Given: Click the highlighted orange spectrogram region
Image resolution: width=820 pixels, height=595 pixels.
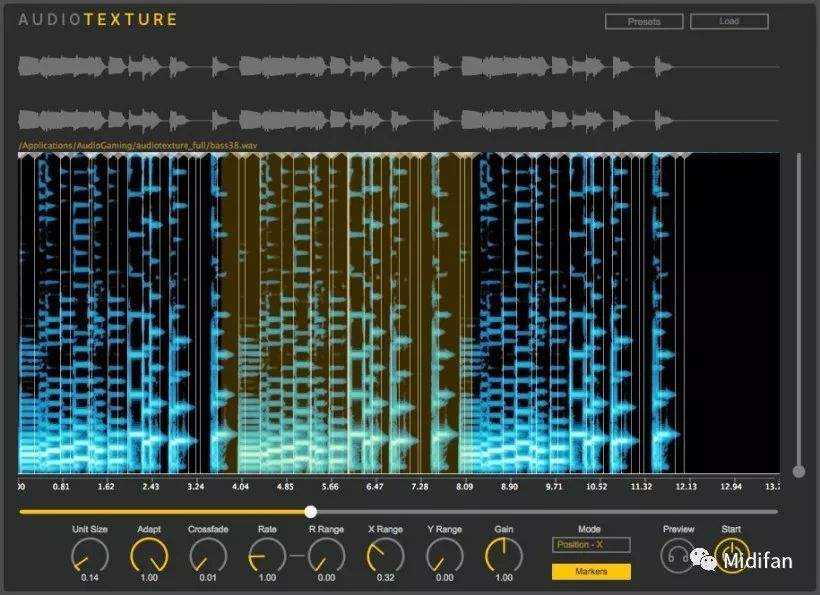Looking at the screenshot, I should [345, 314].
